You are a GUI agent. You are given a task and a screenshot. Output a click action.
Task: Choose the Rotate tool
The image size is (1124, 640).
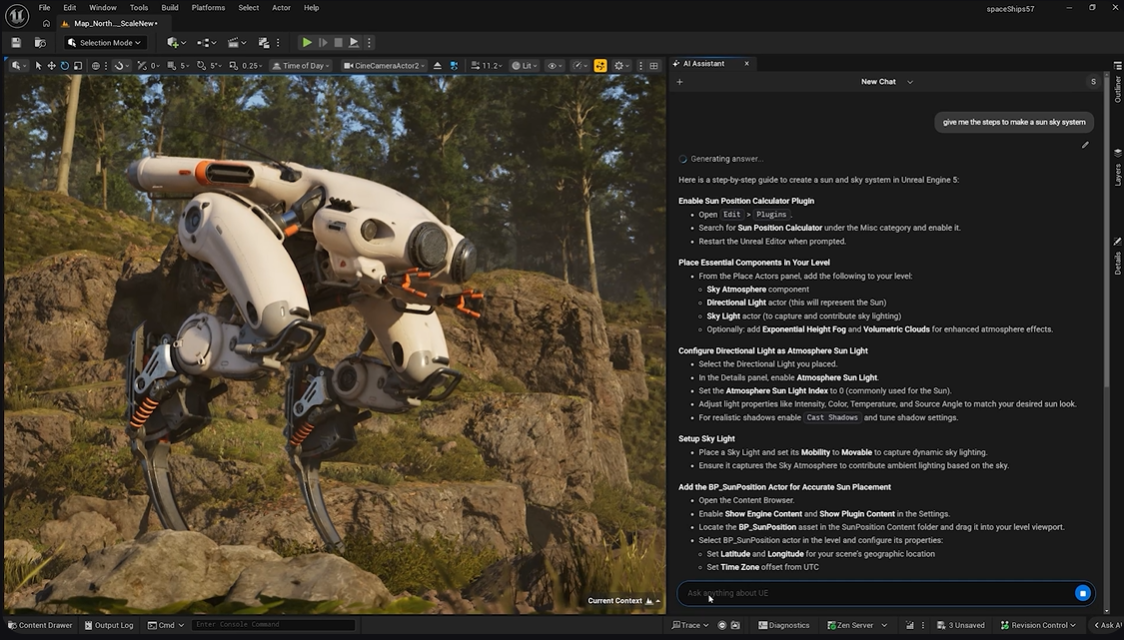tap(65, 66)
